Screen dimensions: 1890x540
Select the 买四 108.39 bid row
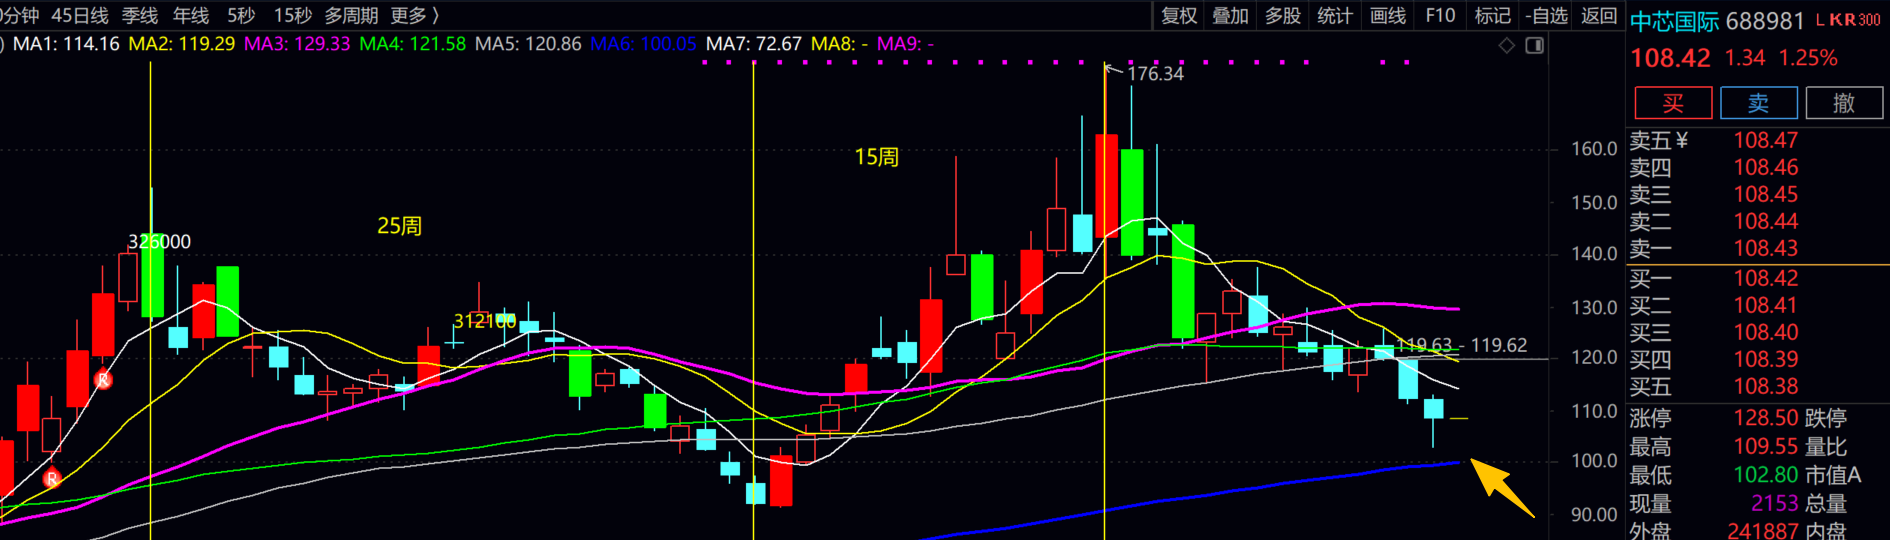[x=1758, y=360]
